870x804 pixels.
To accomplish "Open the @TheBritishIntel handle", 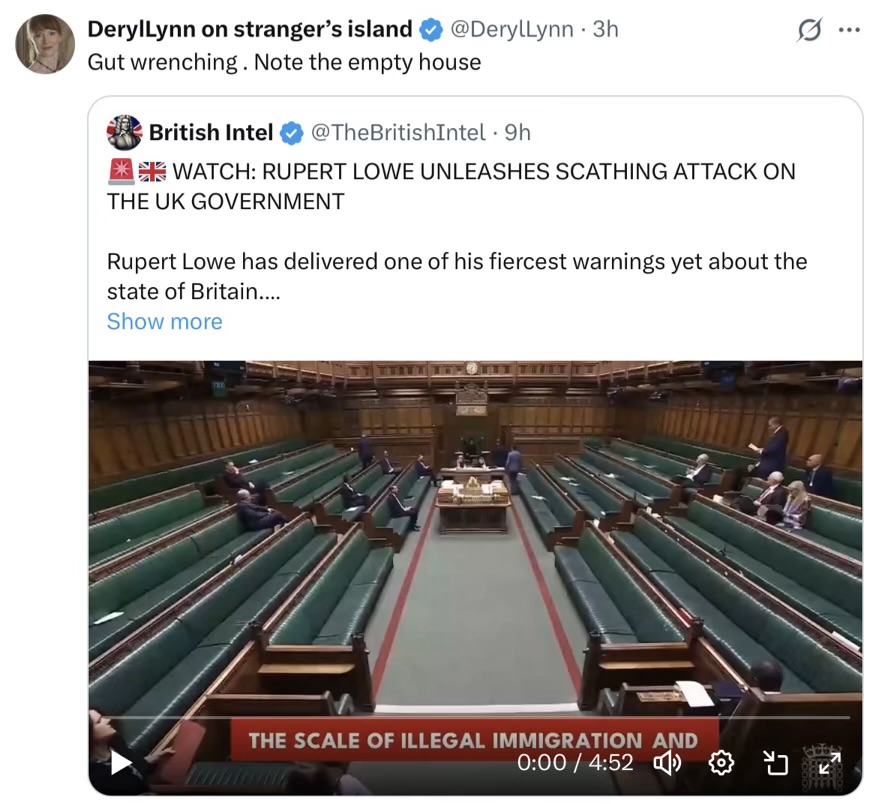I will (x=398, y=133).
